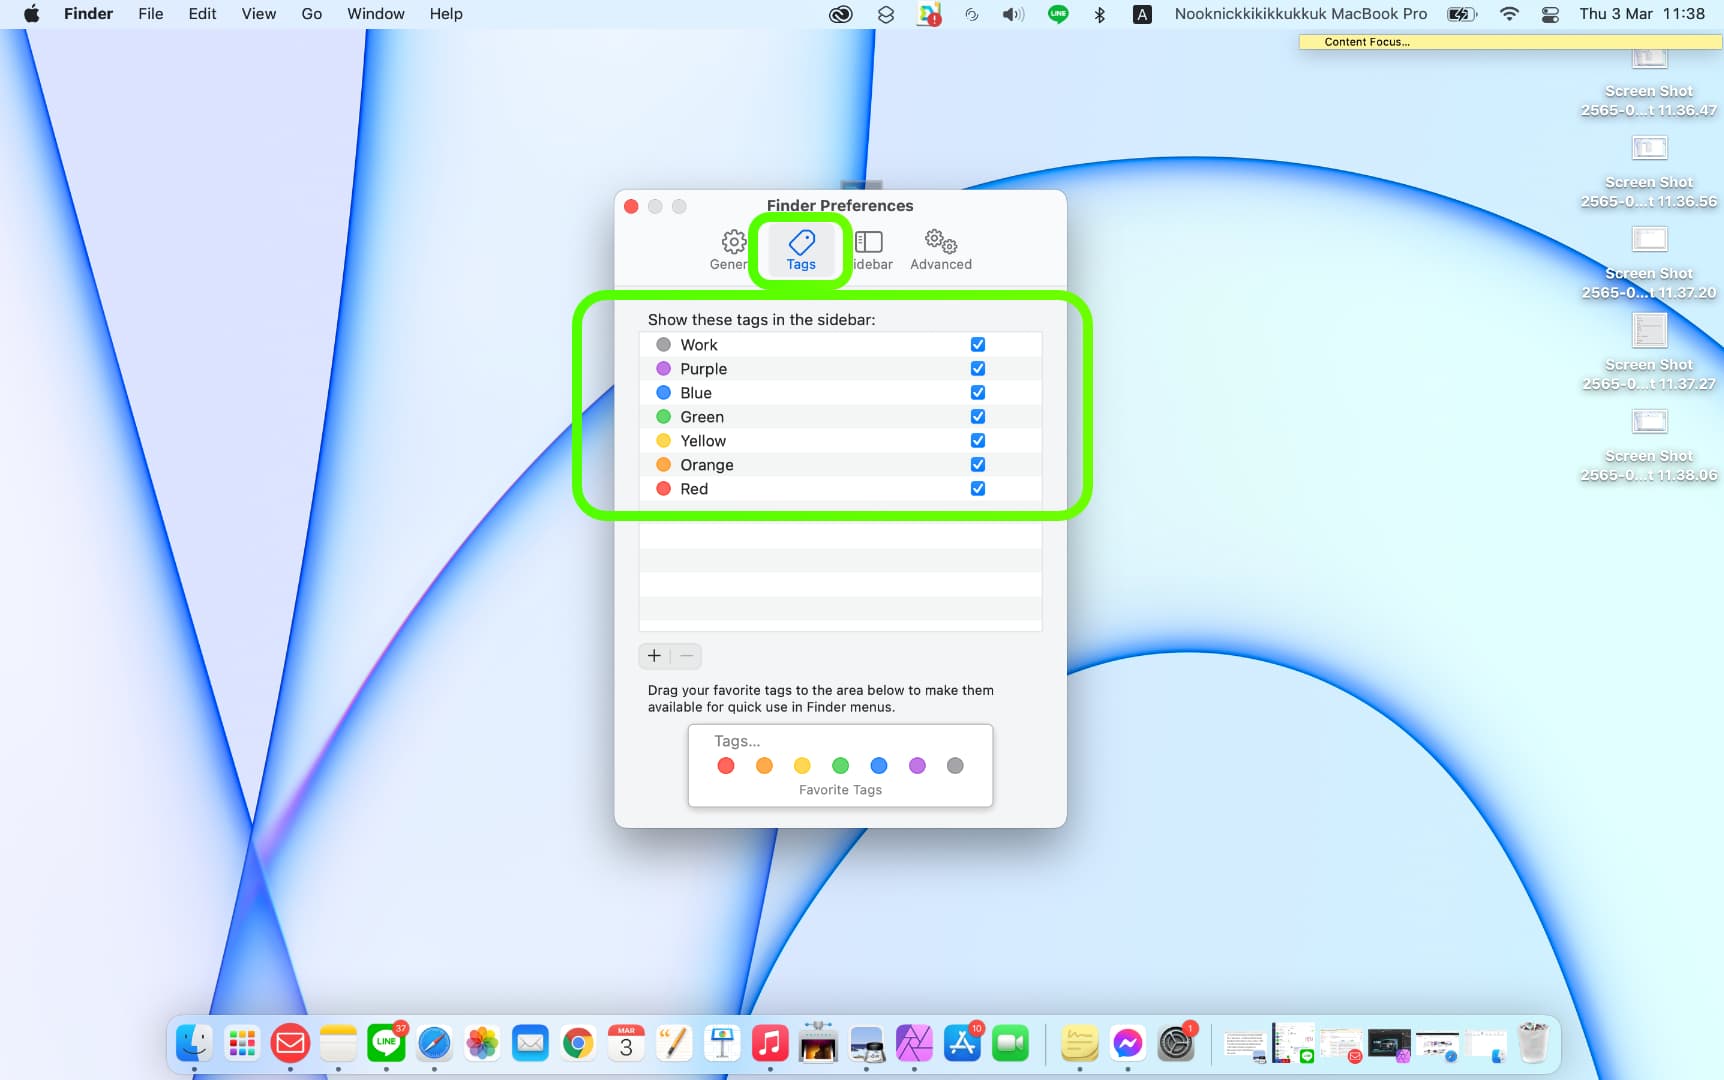
Task: Click the purple favorite tag dot
Action: (x=917, y=766)
